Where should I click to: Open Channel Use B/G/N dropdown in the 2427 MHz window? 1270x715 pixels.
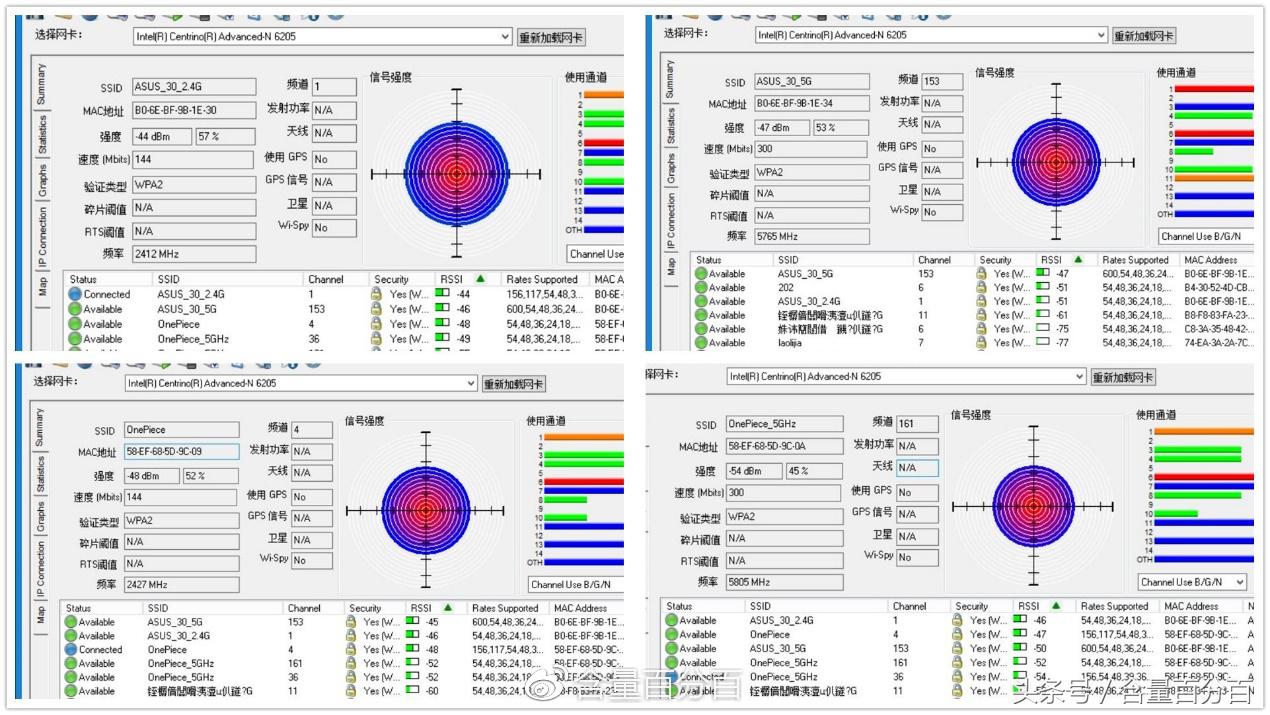point(575,584)
